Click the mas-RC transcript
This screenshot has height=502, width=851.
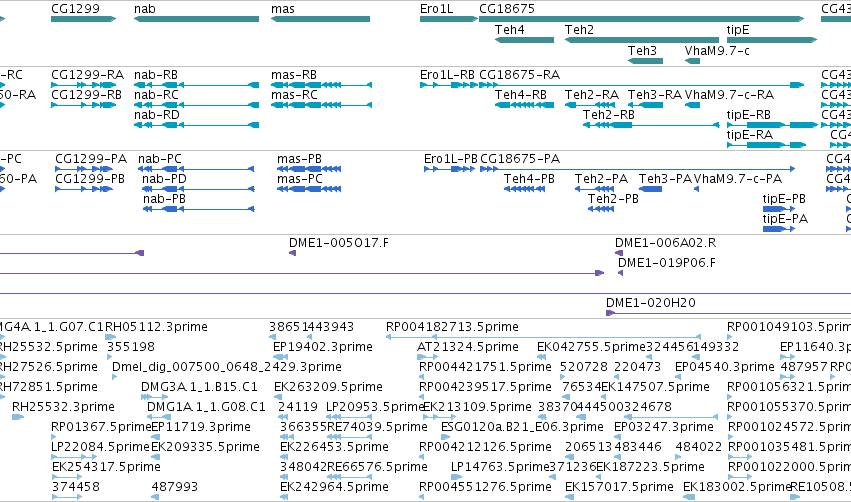(x=321, y=105)
